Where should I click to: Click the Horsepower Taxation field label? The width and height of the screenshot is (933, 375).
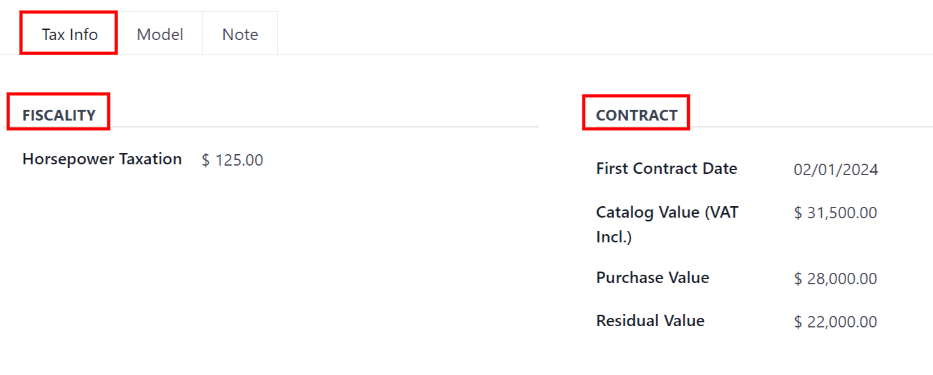(102, 159)
